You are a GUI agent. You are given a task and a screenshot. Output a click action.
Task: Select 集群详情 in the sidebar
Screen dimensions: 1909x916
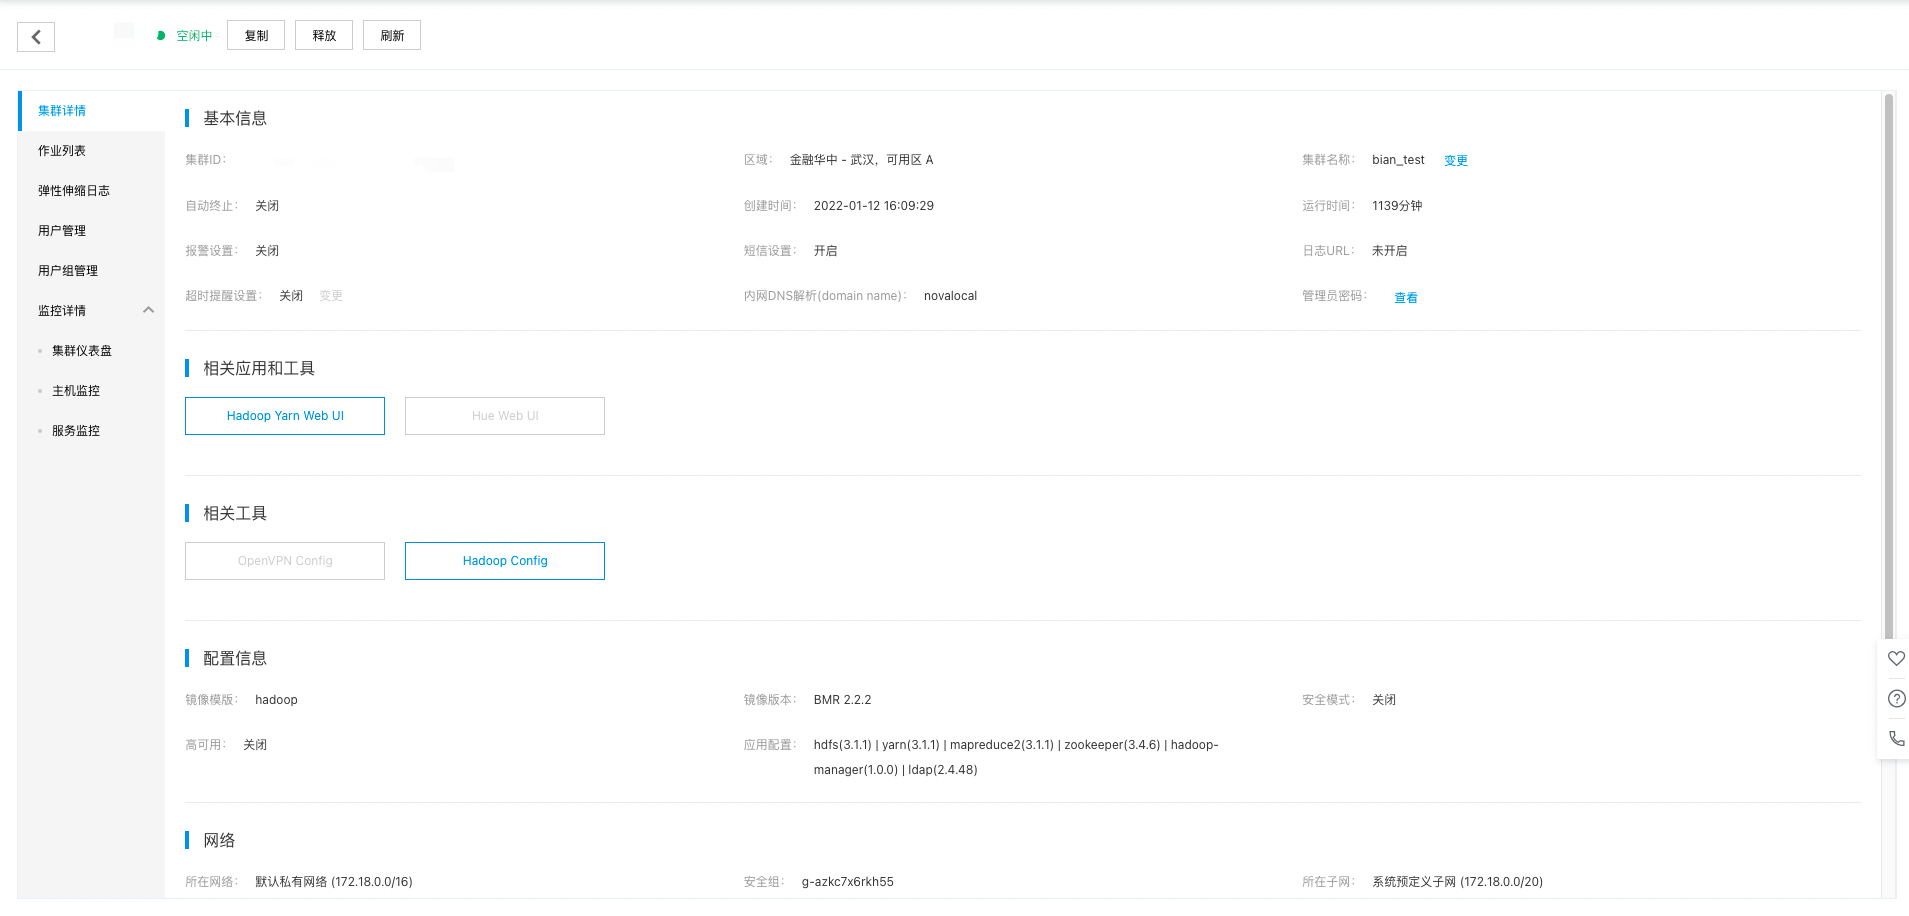tap(62, 111)
